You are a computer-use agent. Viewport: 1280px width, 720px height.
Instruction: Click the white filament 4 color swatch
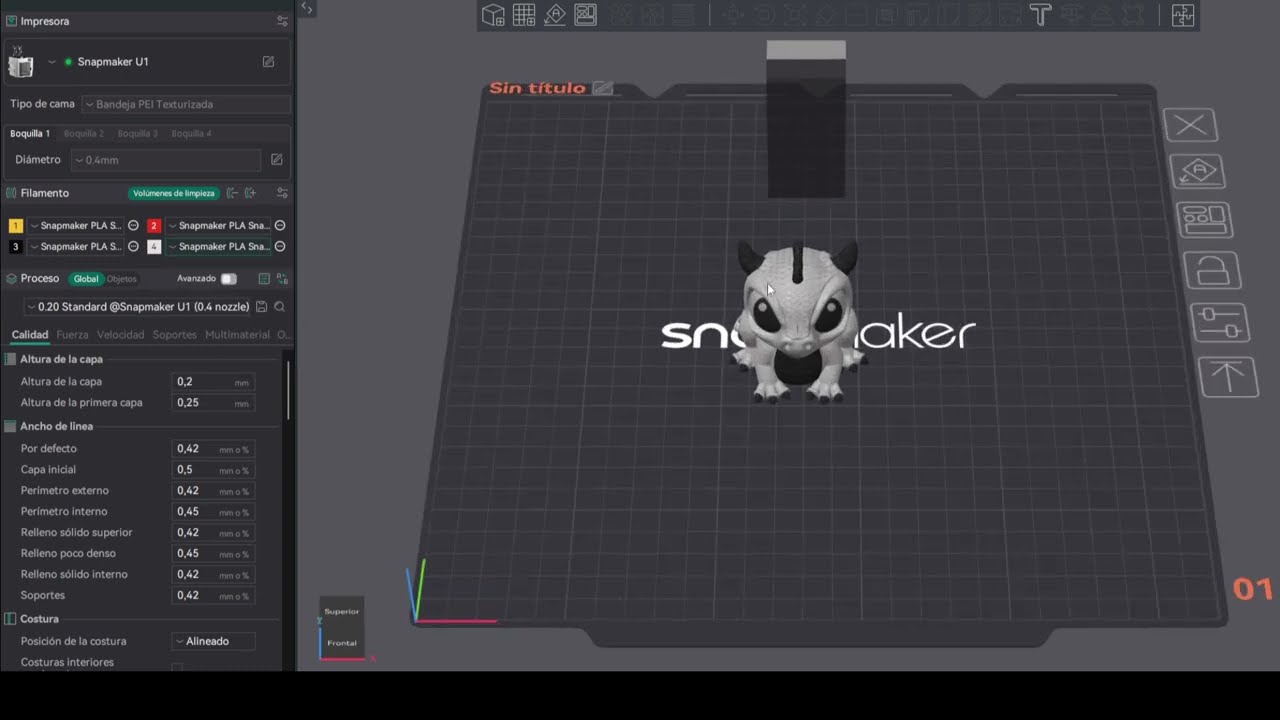(154, 247)
